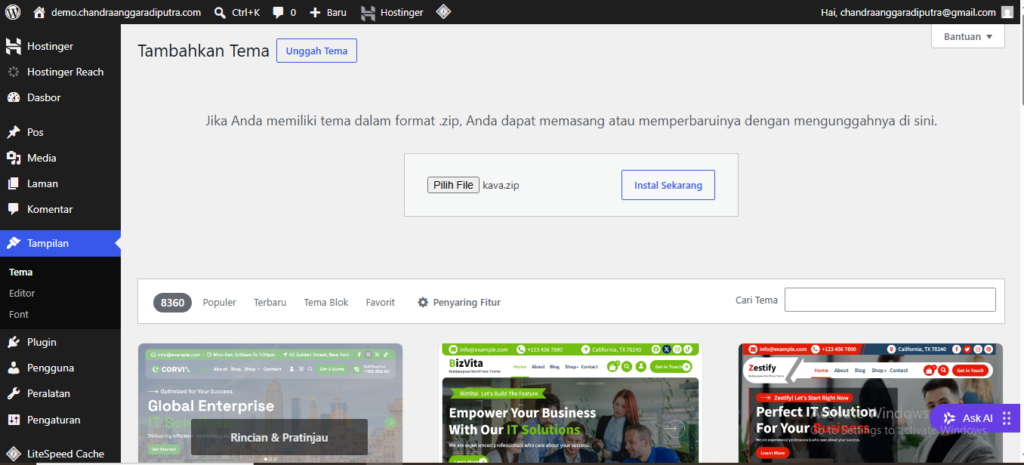Click the kava.zip selected file name
Viewport: 1024px width, 465px height.
pyautogui.click(x=501, y=185)
